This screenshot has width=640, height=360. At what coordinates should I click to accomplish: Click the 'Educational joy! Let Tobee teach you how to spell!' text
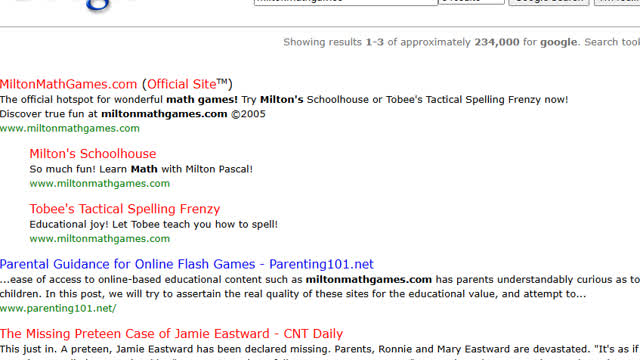[x=153, y=224]
